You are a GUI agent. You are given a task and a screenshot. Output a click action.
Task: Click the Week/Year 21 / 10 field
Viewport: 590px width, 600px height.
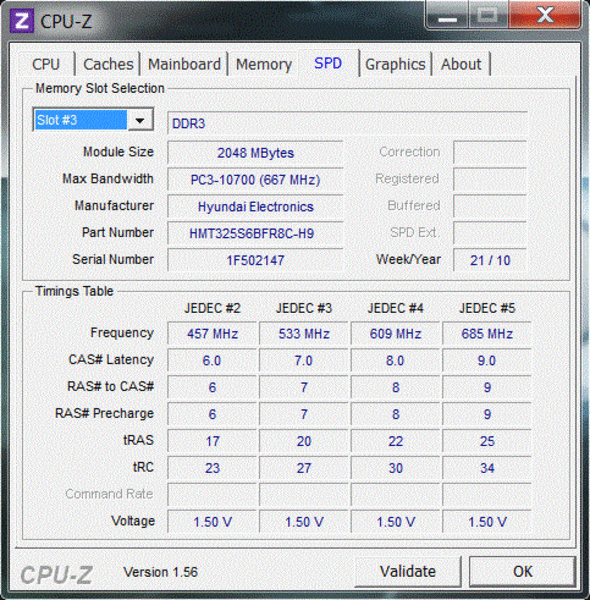[x=490, y=260]
